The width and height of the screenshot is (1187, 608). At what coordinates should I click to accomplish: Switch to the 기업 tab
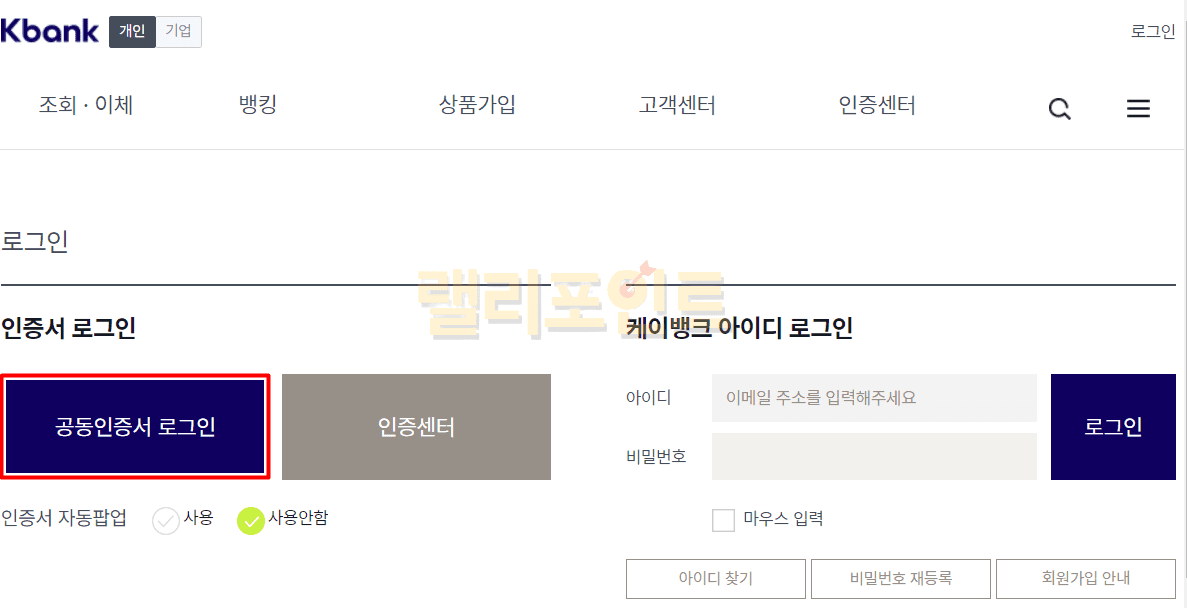tap(178, 32)
